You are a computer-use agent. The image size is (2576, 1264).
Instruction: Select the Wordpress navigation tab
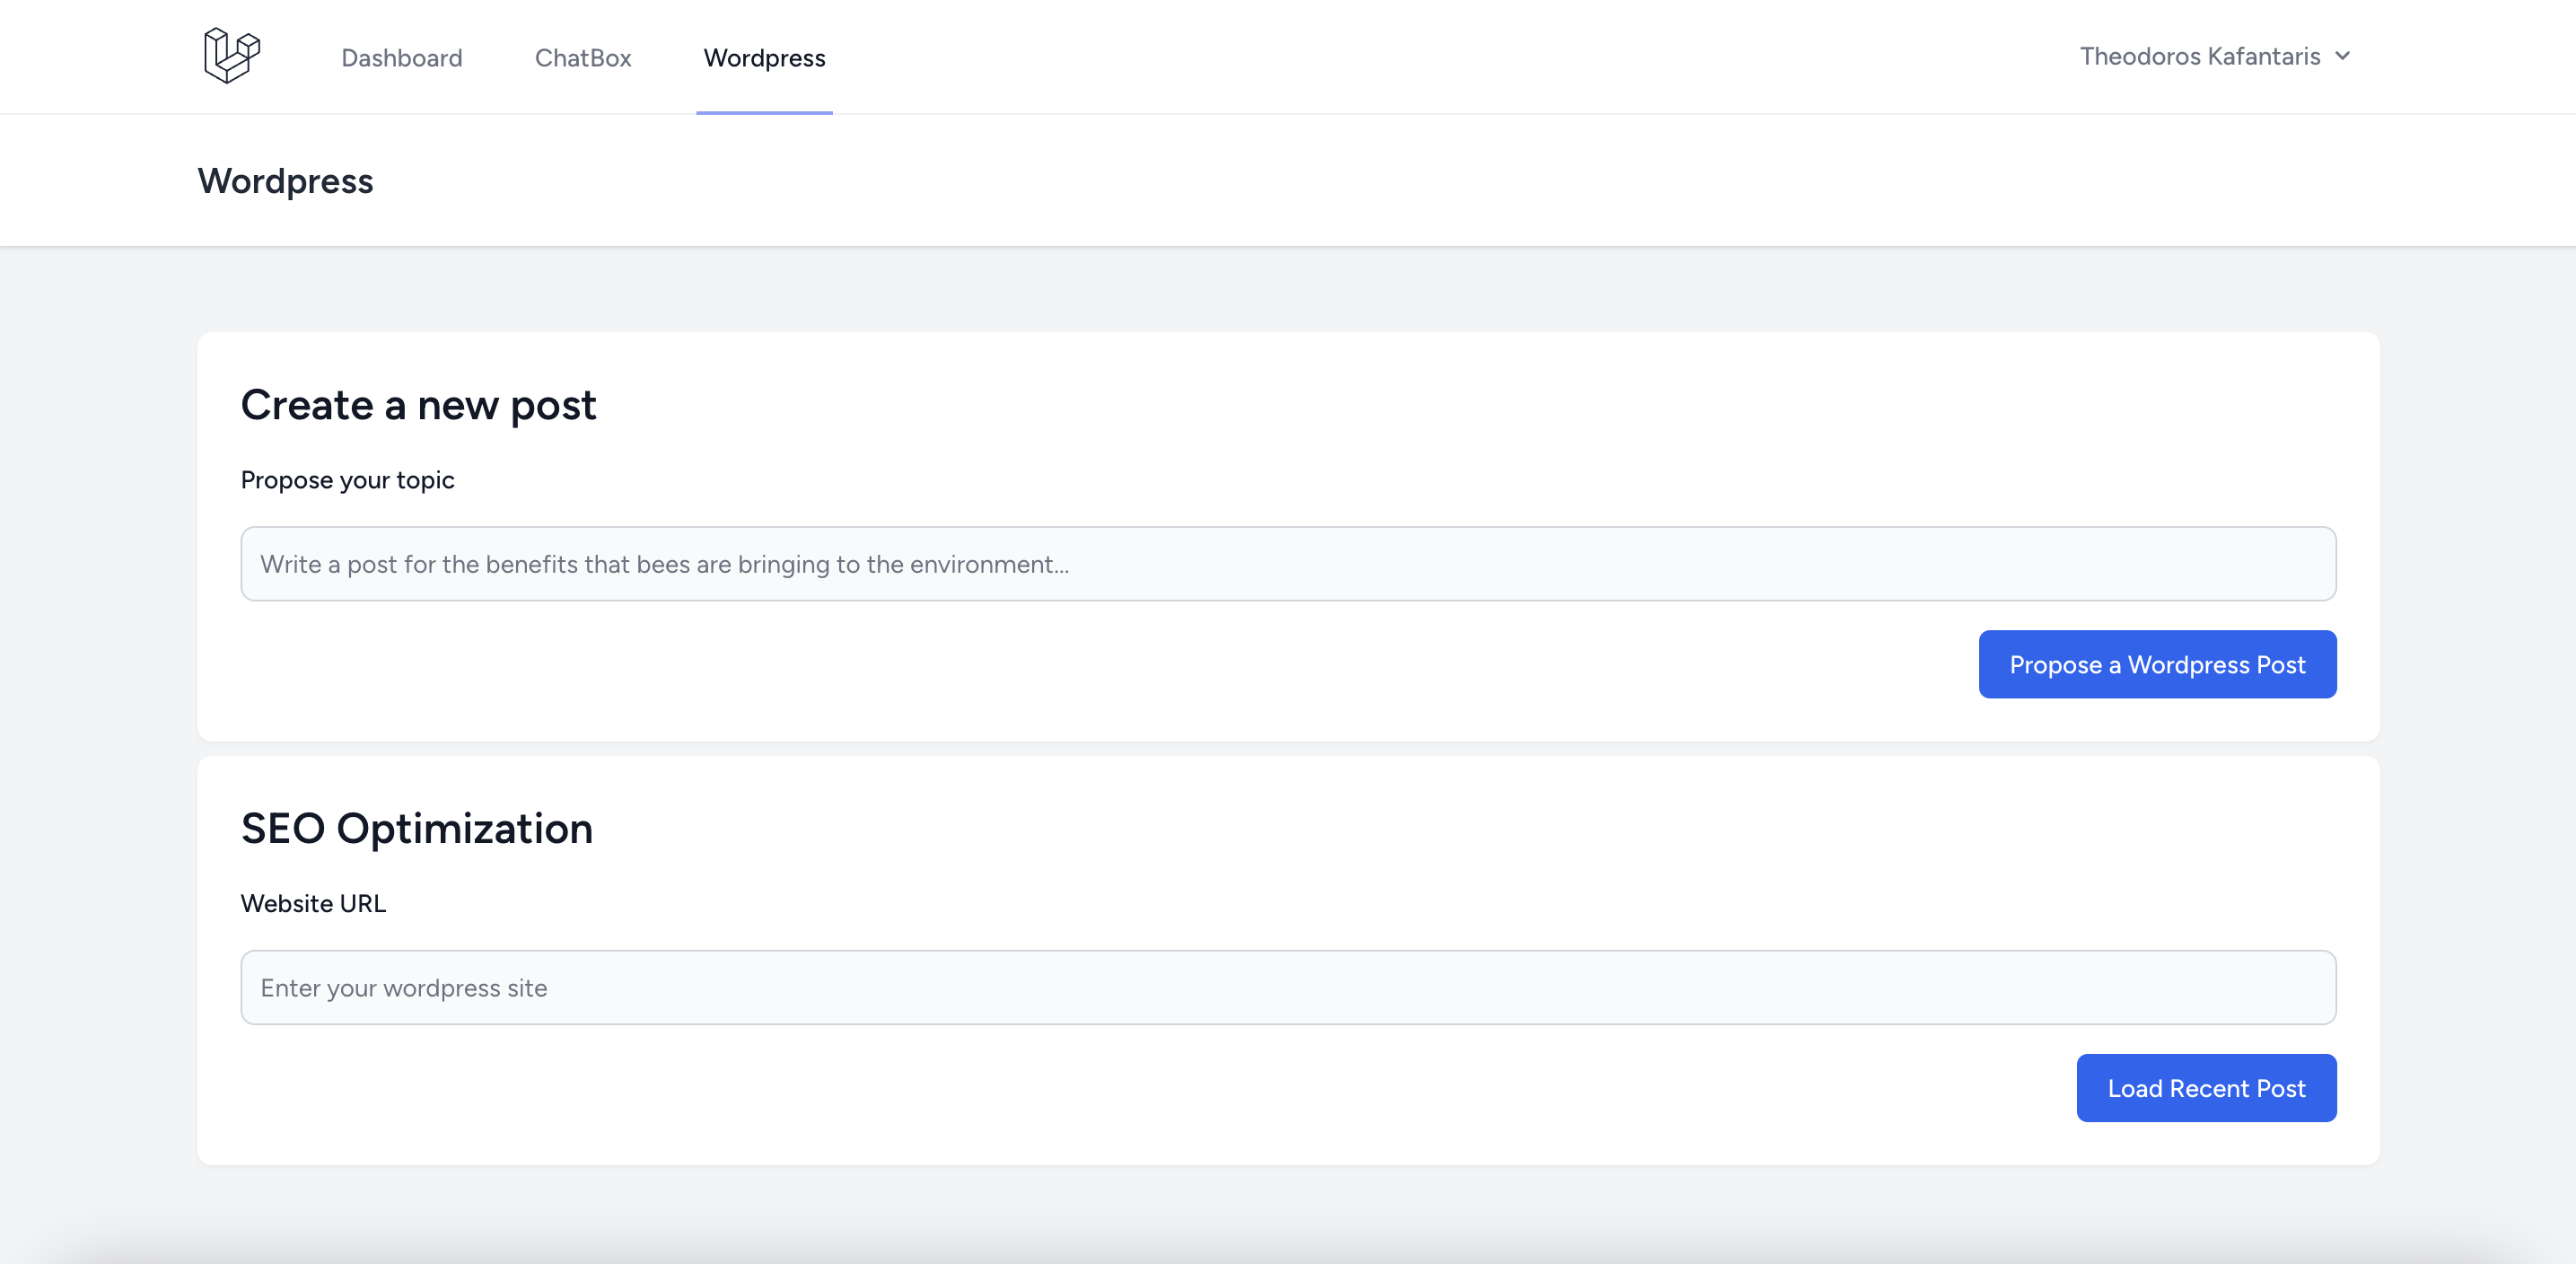(764, 58)
